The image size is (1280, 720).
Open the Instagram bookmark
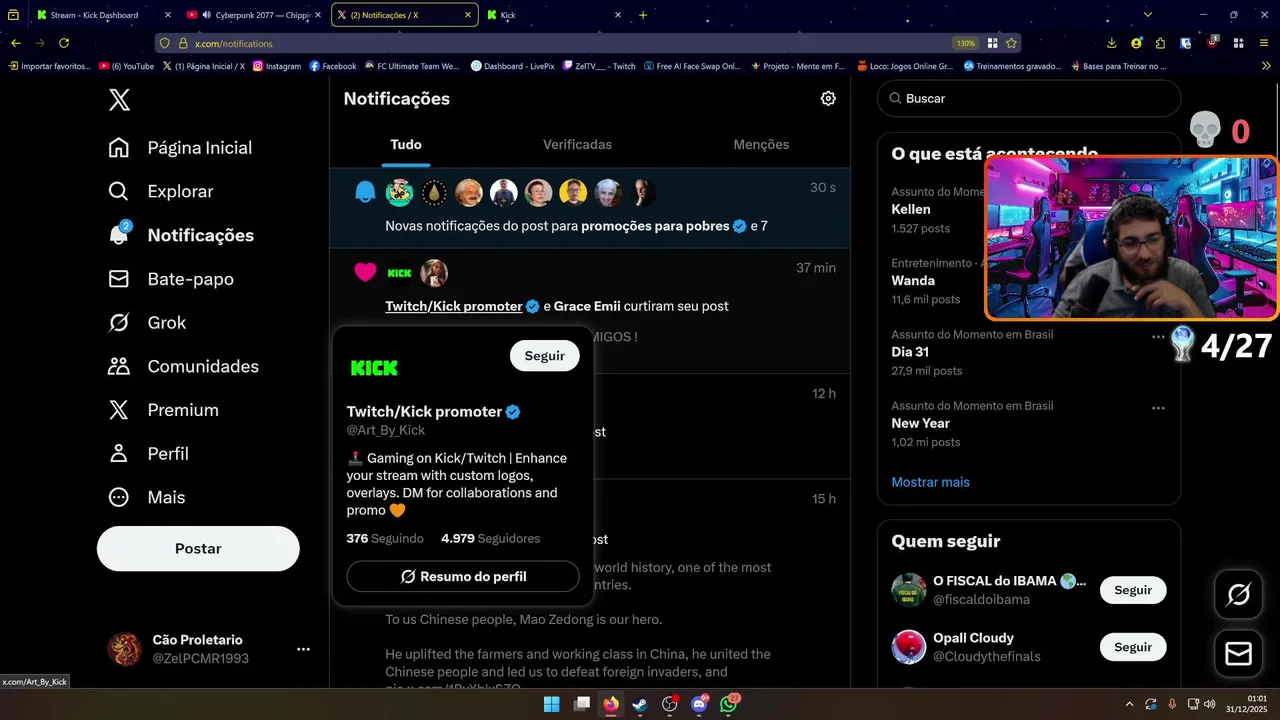(277, 66)
